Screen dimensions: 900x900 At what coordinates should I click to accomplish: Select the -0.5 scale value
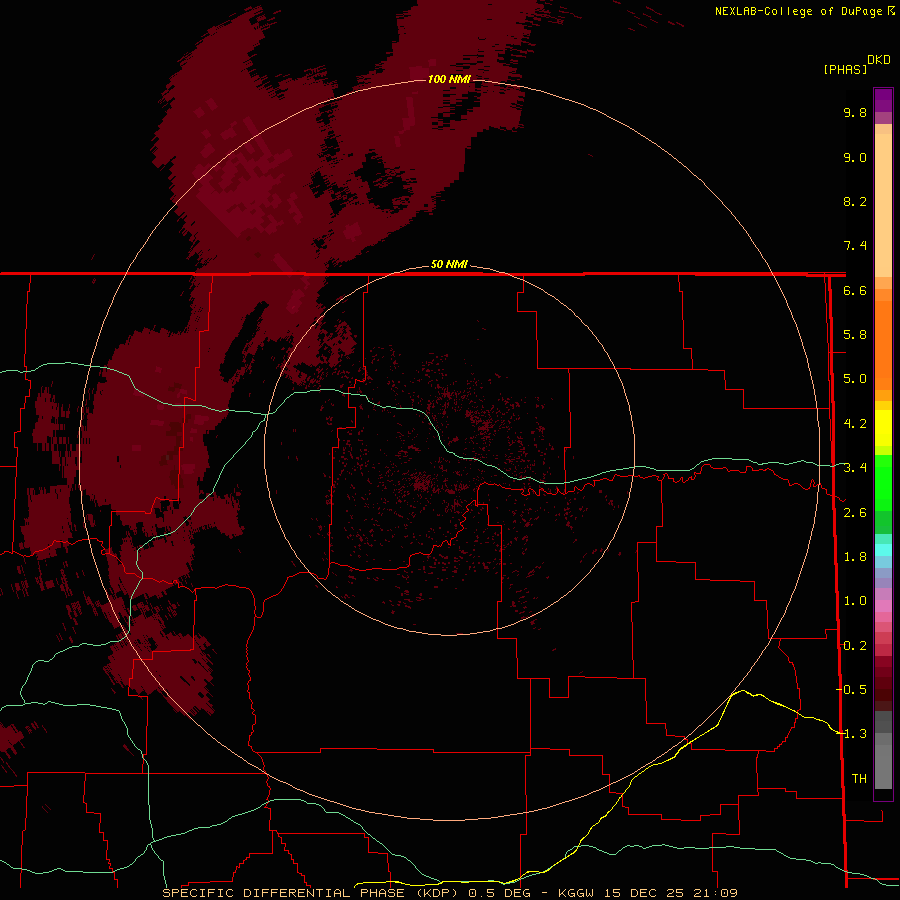[x=851, y=690]
